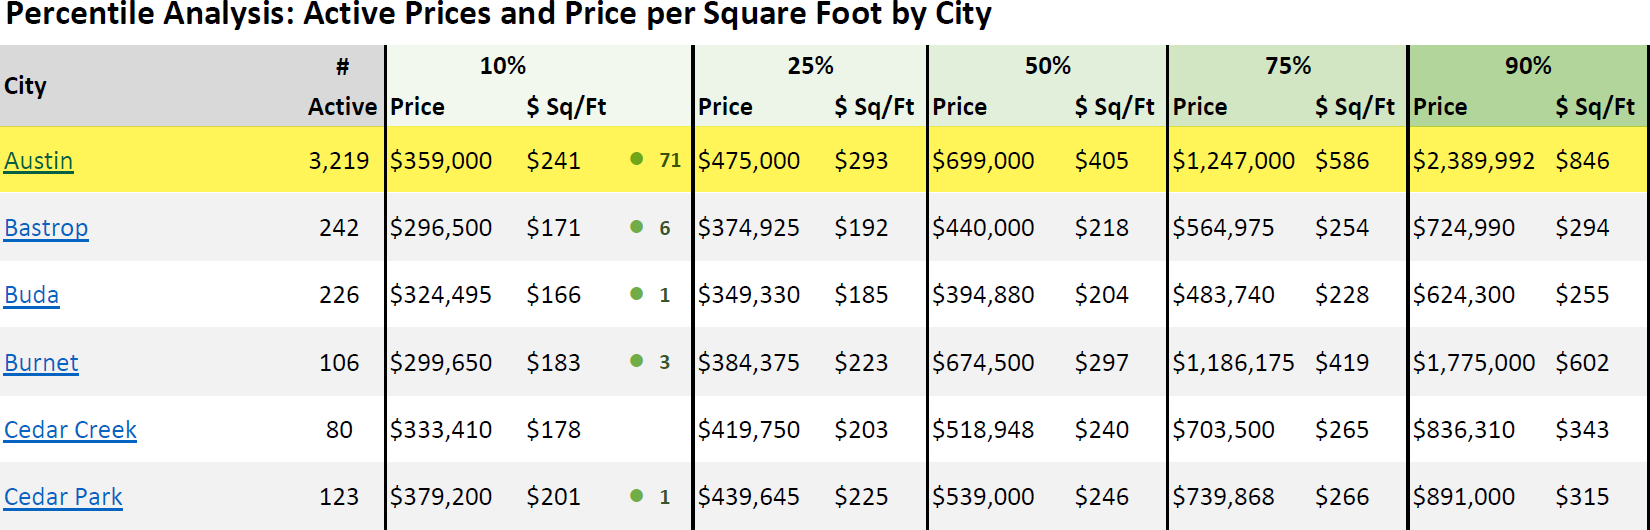Open the Cedar Park city link
Viewport: 1650px width, 530px height.
coord(63,497)
